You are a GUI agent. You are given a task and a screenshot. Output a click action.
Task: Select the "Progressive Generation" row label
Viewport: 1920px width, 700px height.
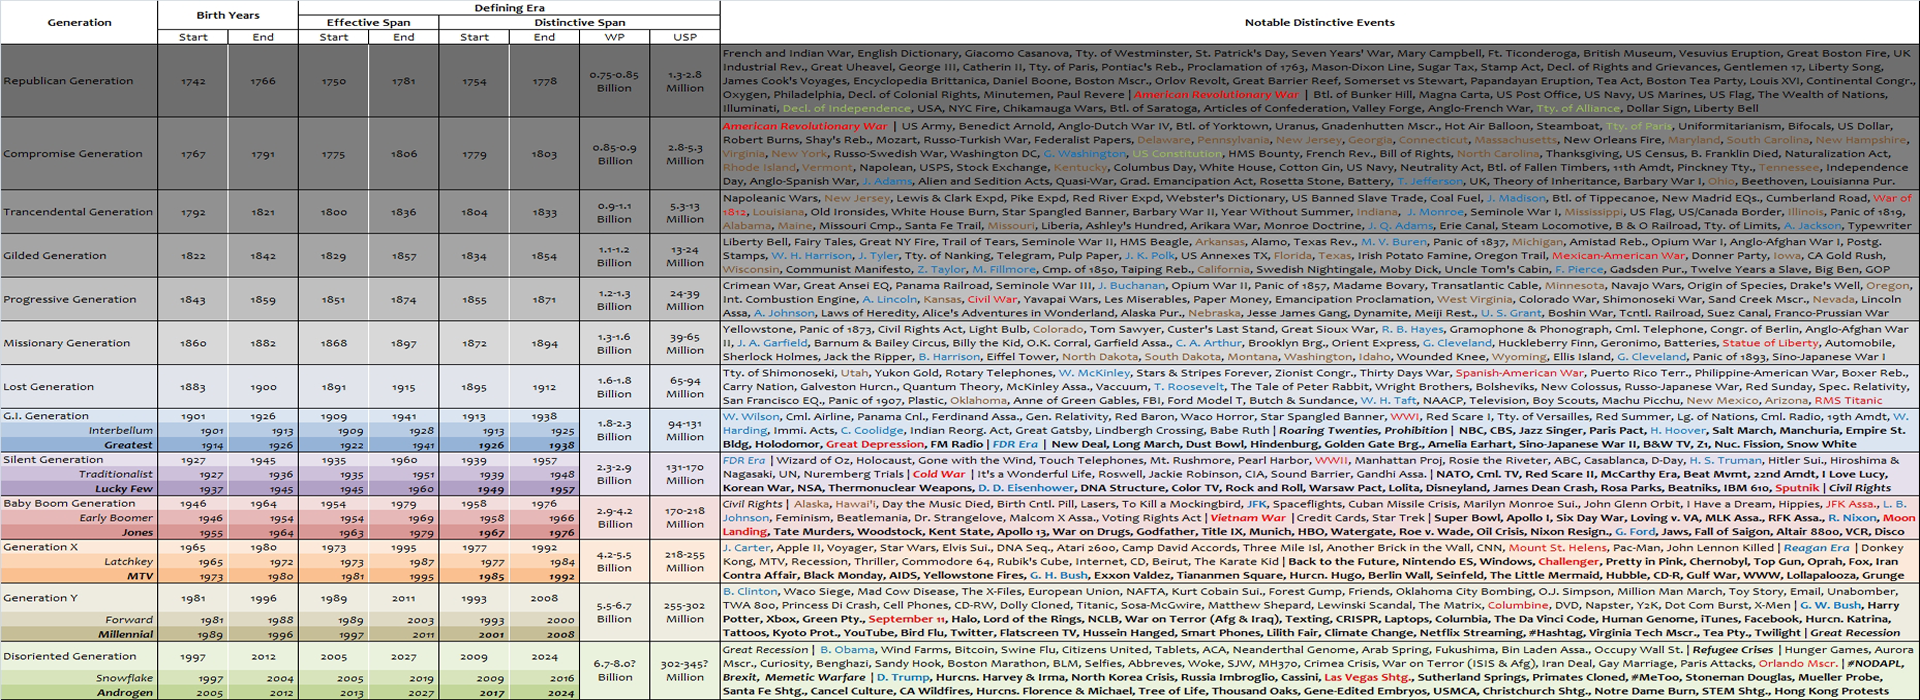coord(79,299)
